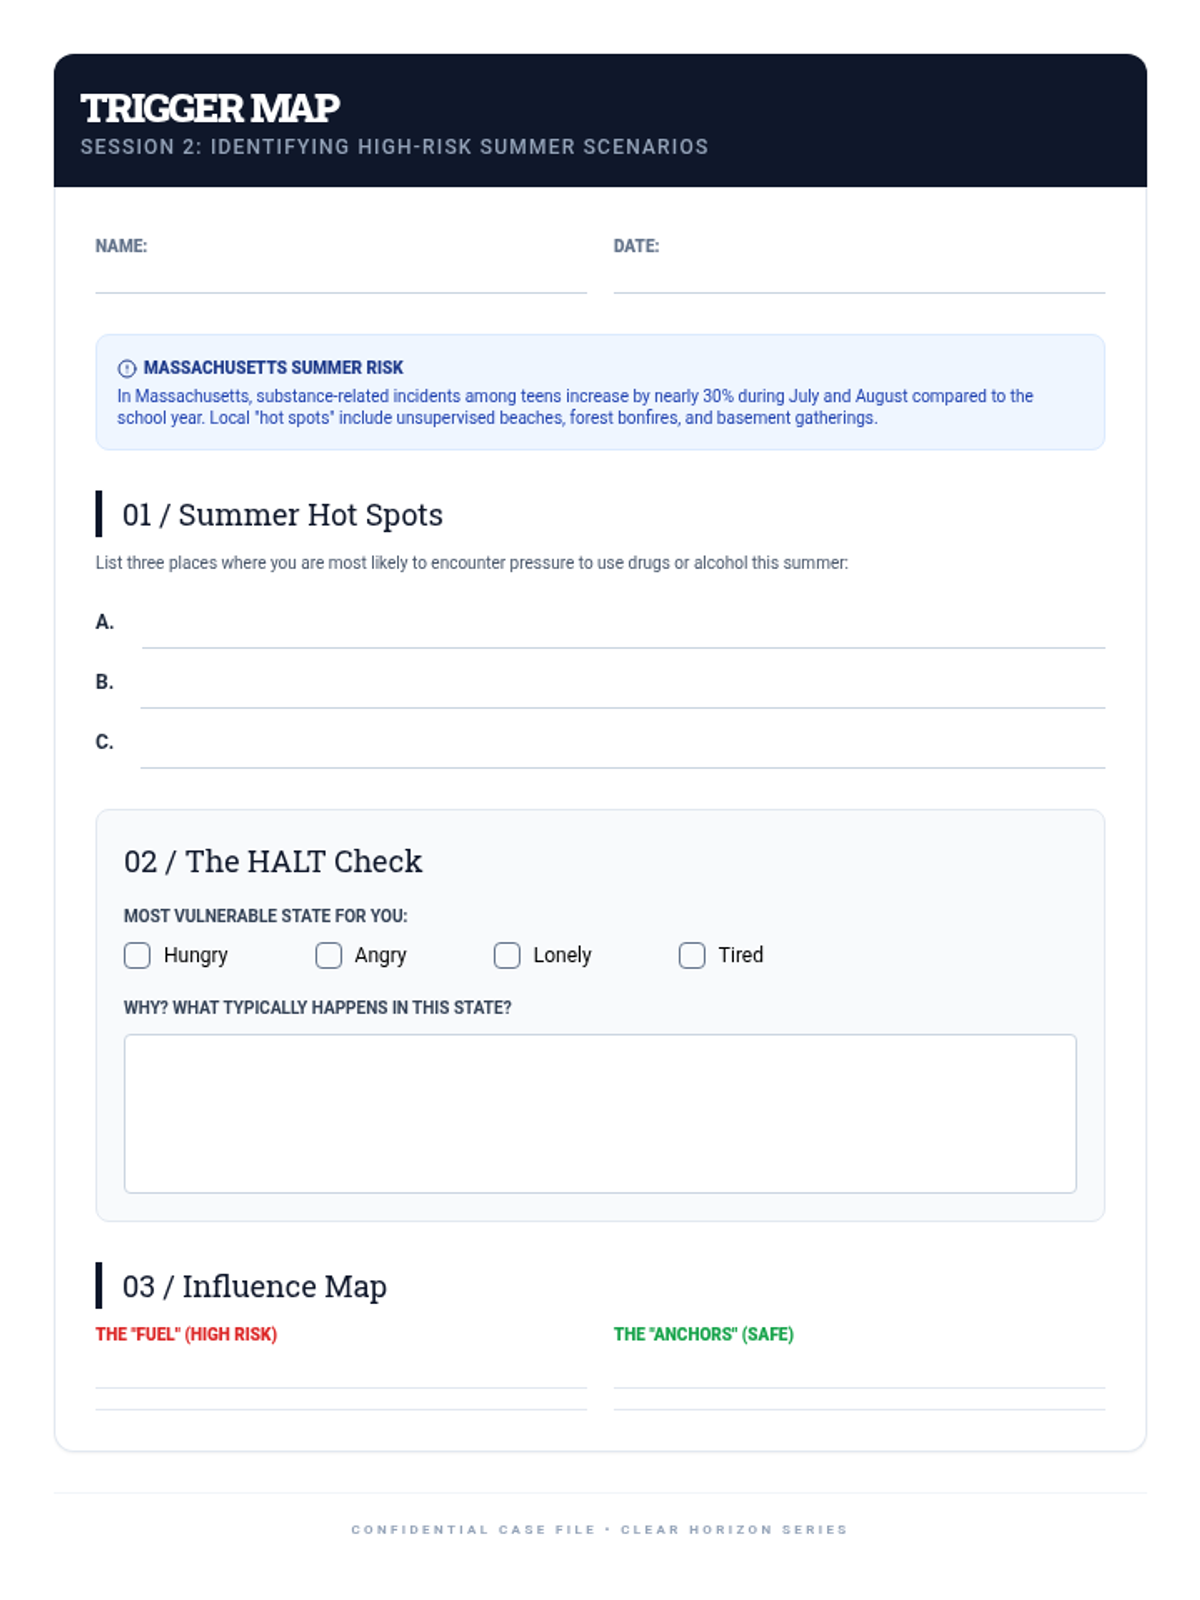
Task: Check the Hungry checkbox
Action: tap(137, 955)
